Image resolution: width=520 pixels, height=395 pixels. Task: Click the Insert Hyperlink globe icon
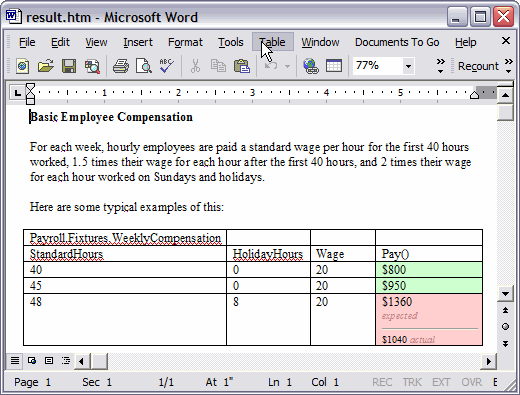pyautogui.click(x=311, y=66)
